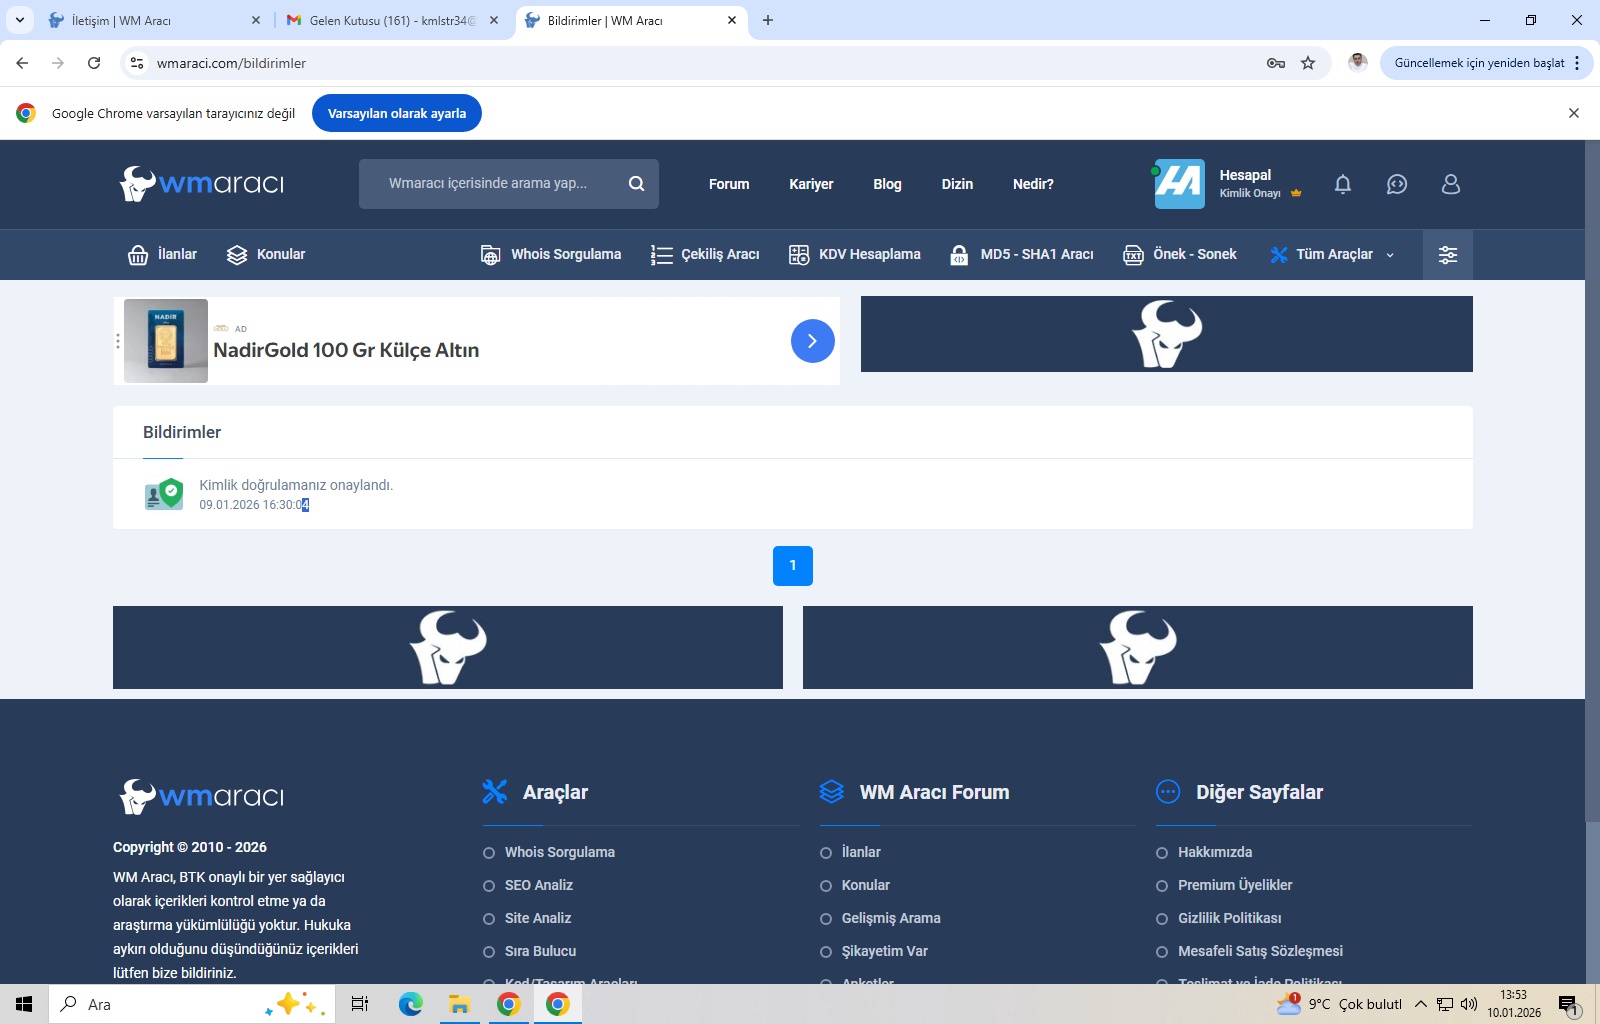Viewport: 1600px width, 1024px height.
Task: Expand the tab search dropdown arrow
Action: tap(20, 20)
